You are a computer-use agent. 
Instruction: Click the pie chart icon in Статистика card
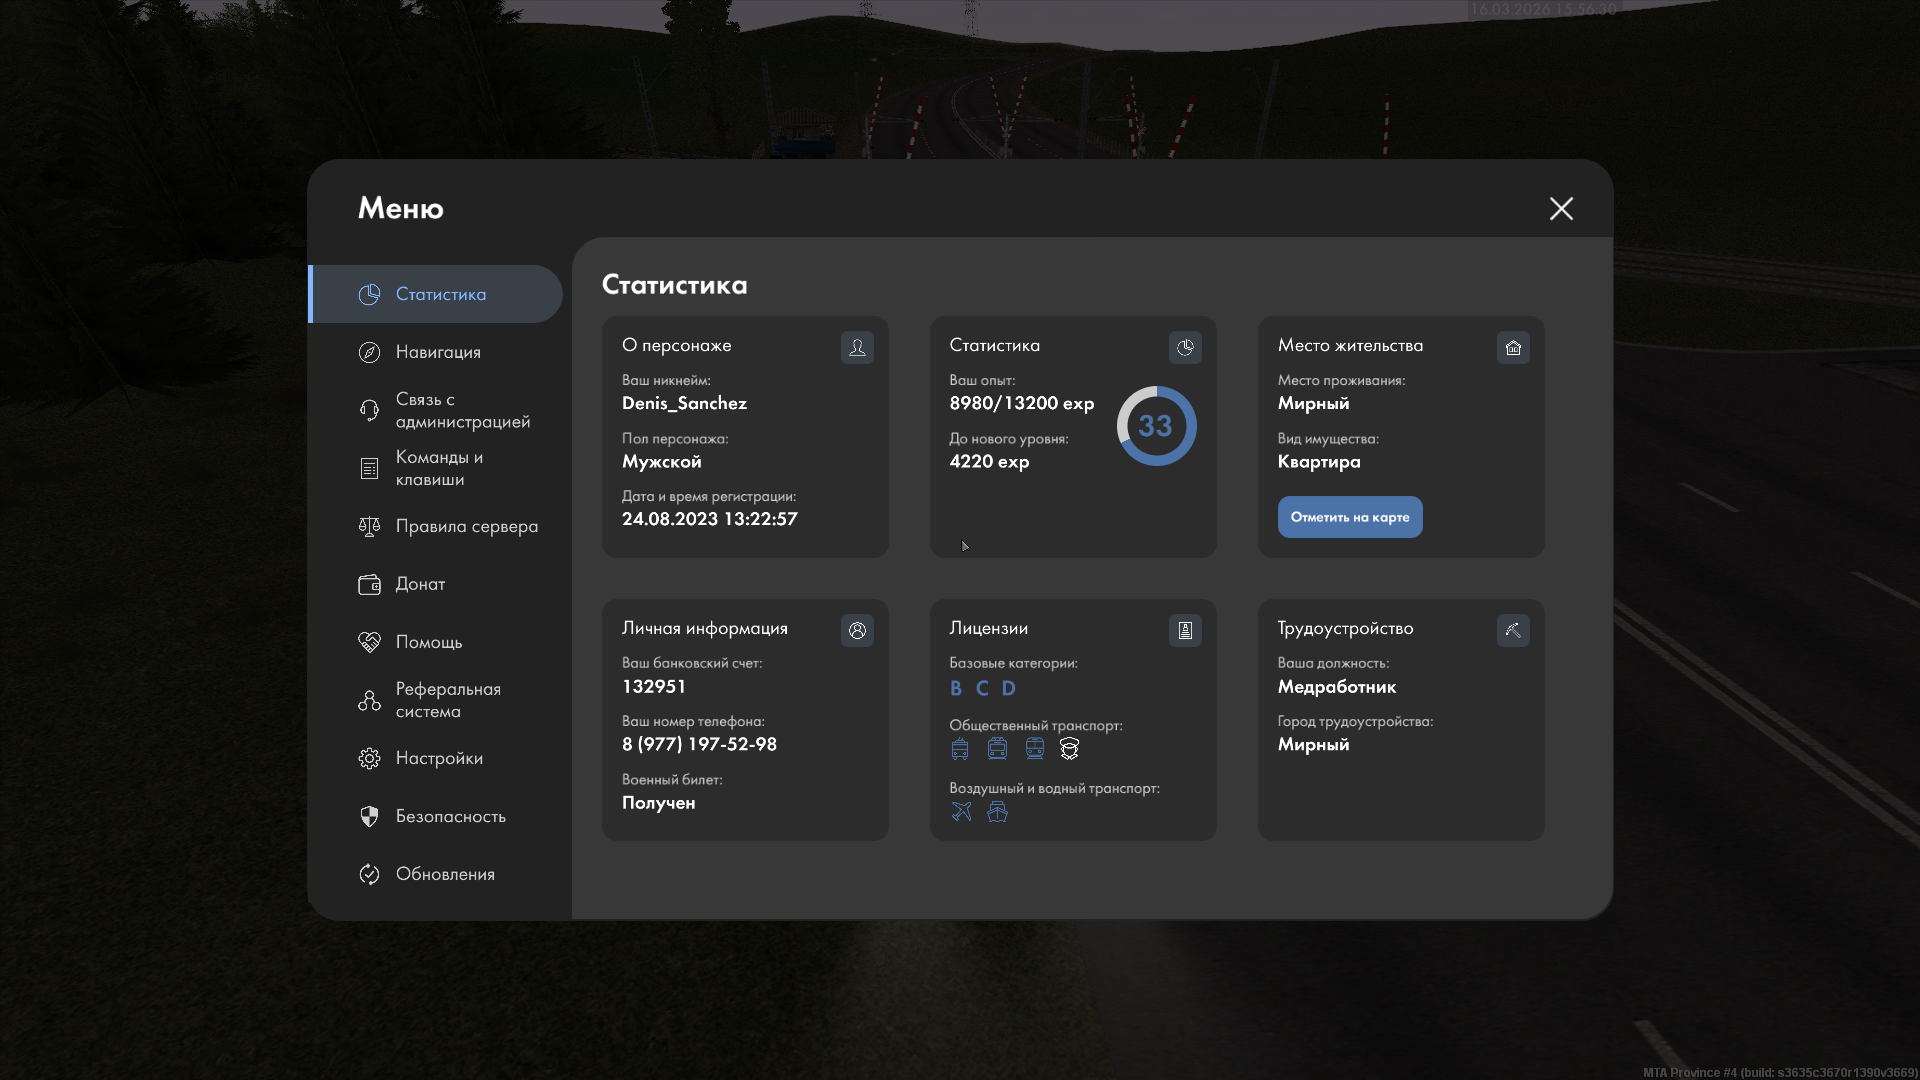pyautogui.click(x=1185, y=347)
